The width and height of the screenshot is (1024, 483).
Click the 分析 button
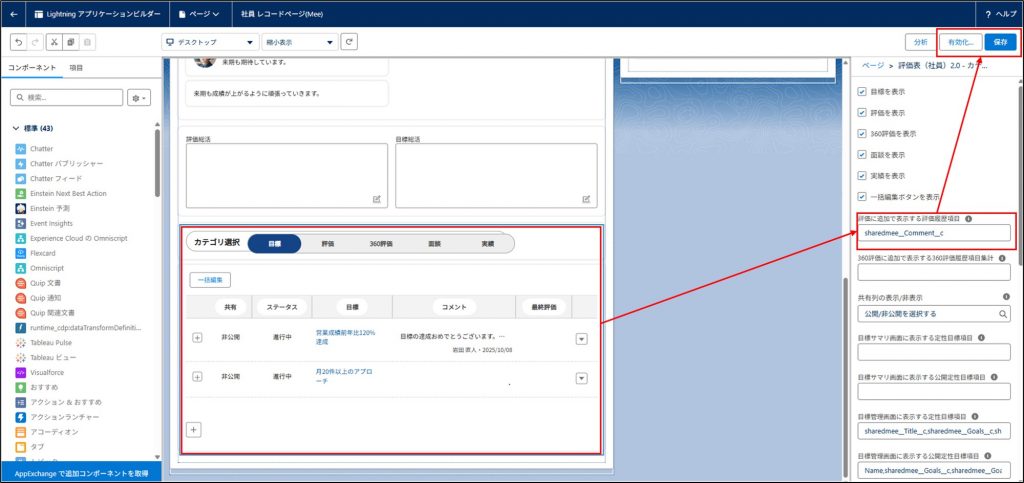920,42
